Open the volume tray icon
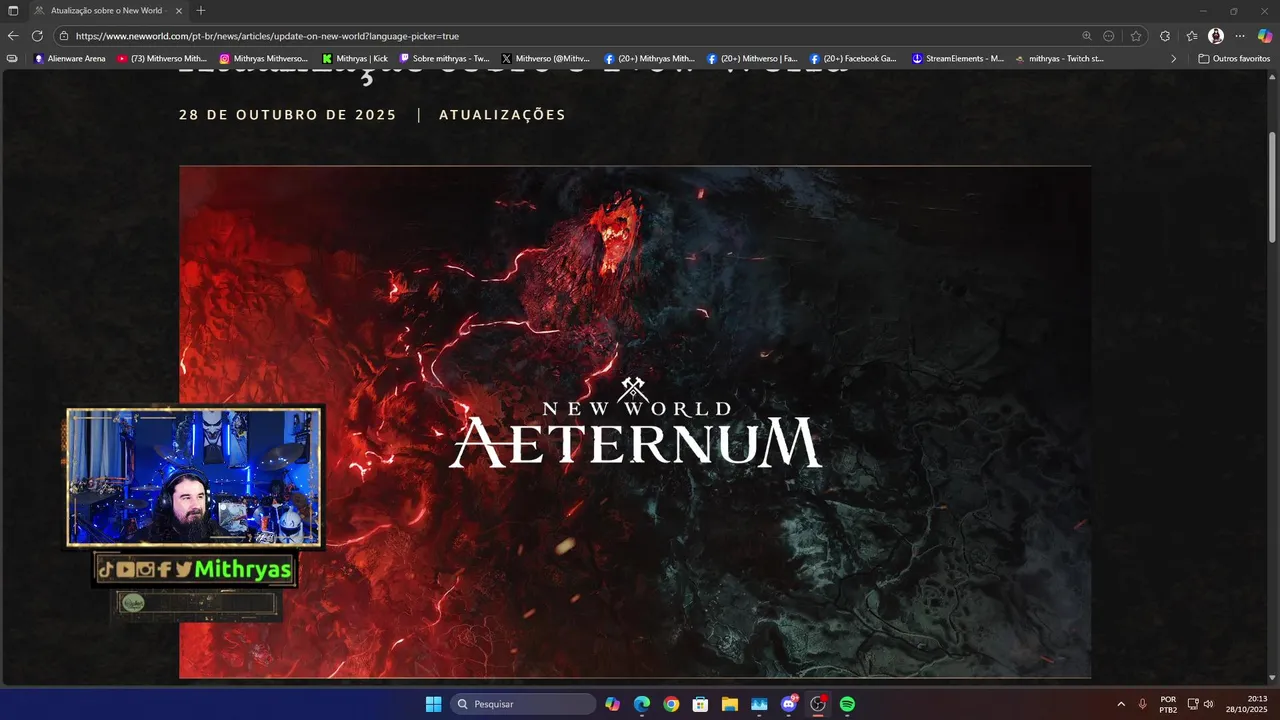 tap(1208, 704)
